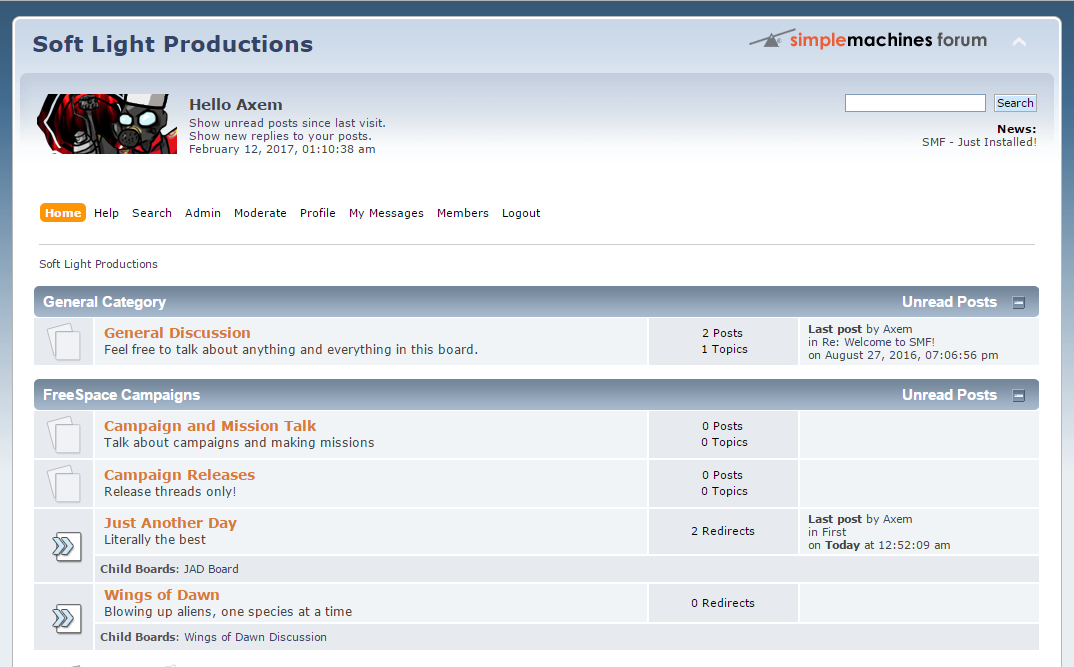Open the FreeSpace Campaigns heading link
Image resolution: width=1074 pixels, height=667 pixels.
pyautogui.click(x=121, y=395)
